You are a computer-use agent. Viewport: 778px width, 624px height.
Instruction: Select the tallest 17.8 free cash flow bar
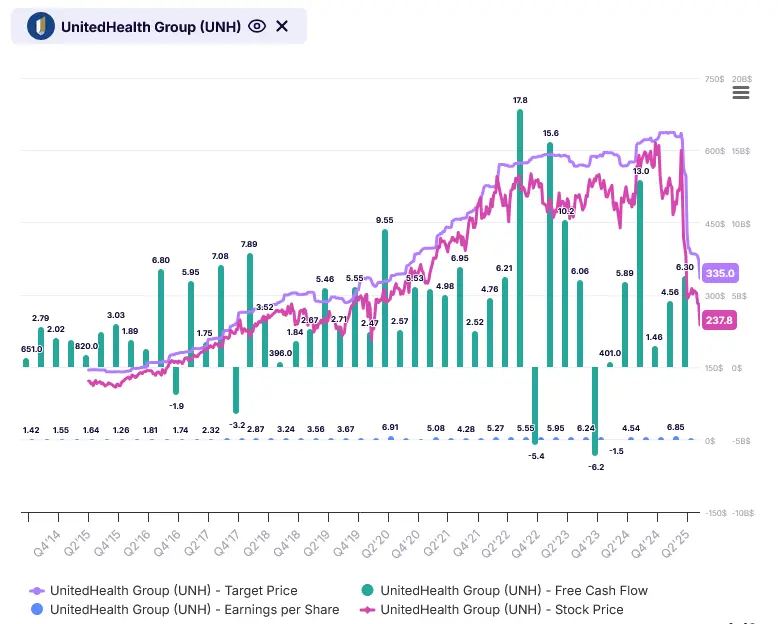(x=520, y=239)
